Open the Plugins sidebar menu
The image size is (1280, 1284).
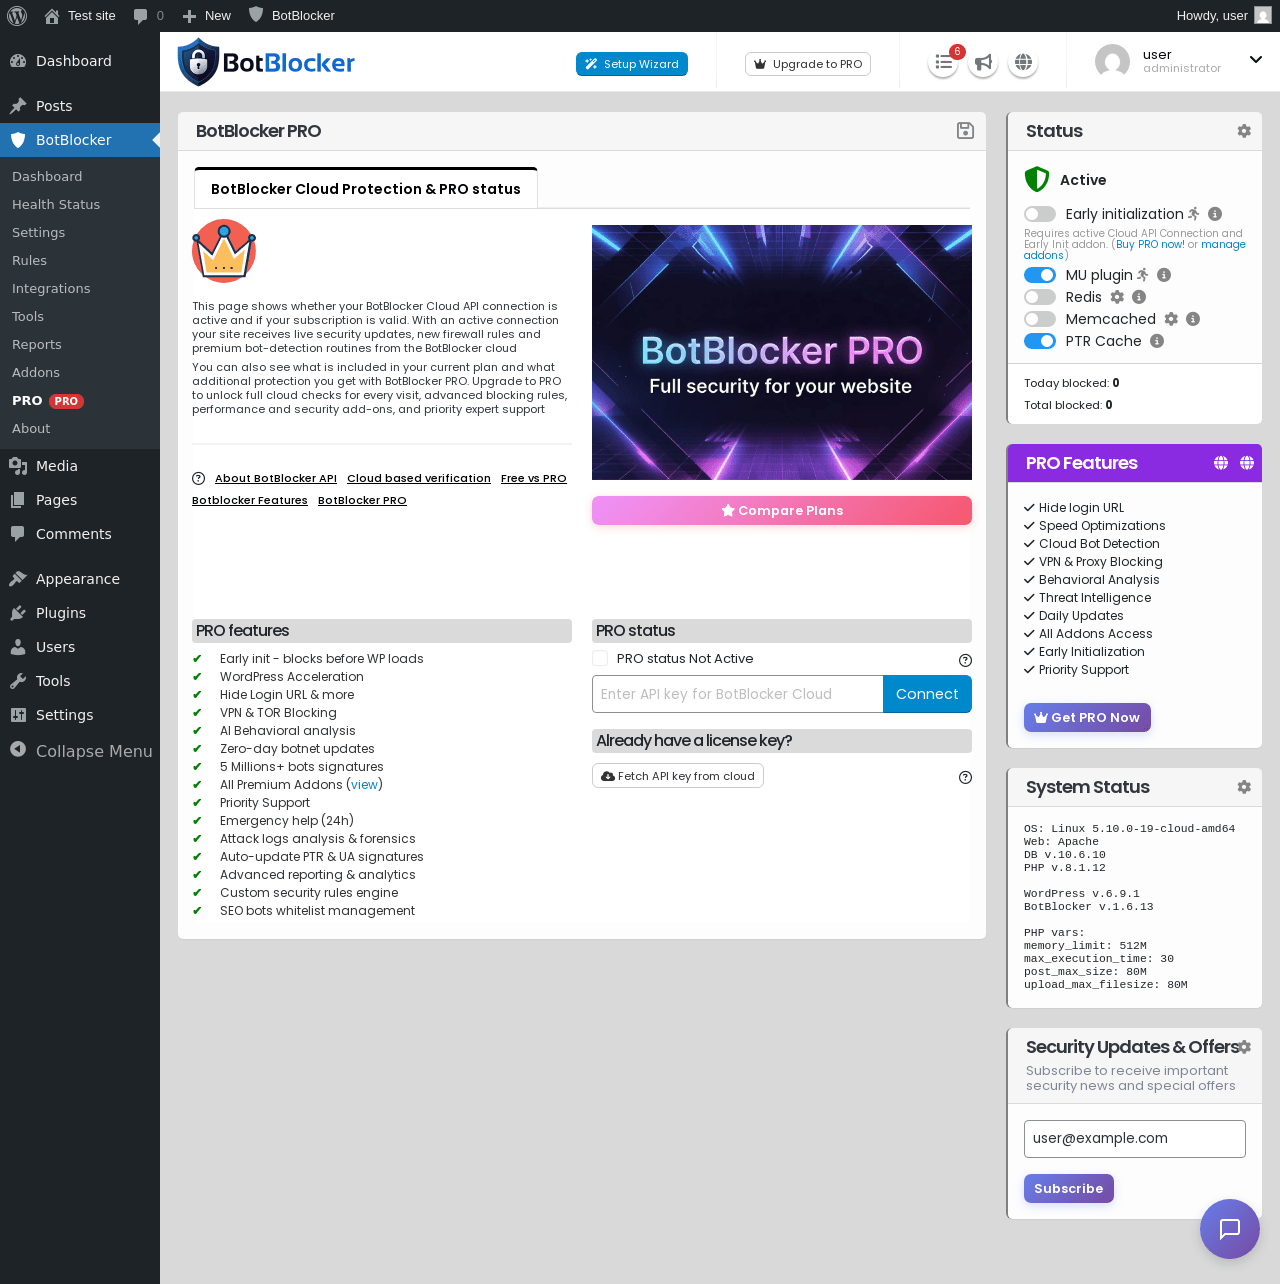[x=61, y=613]
